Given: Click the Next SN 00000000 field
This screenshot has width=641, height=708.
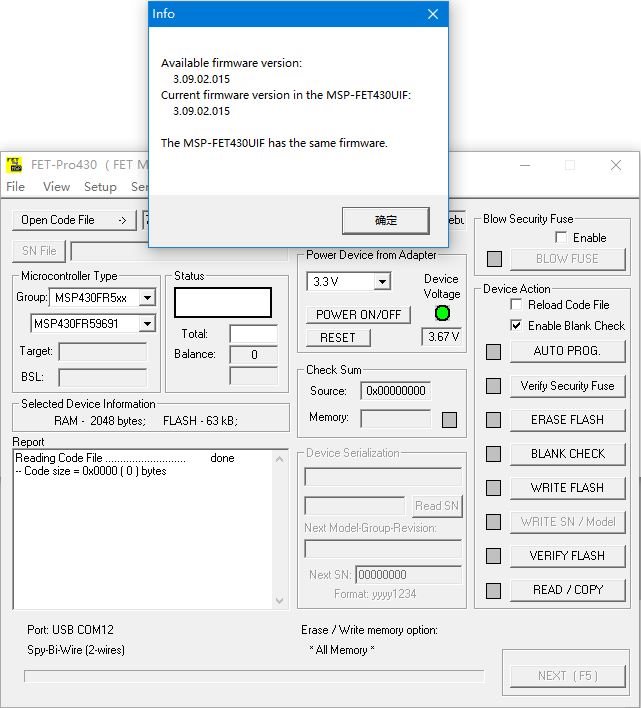Looking at the screenshot, I should [x=409, y=575].
